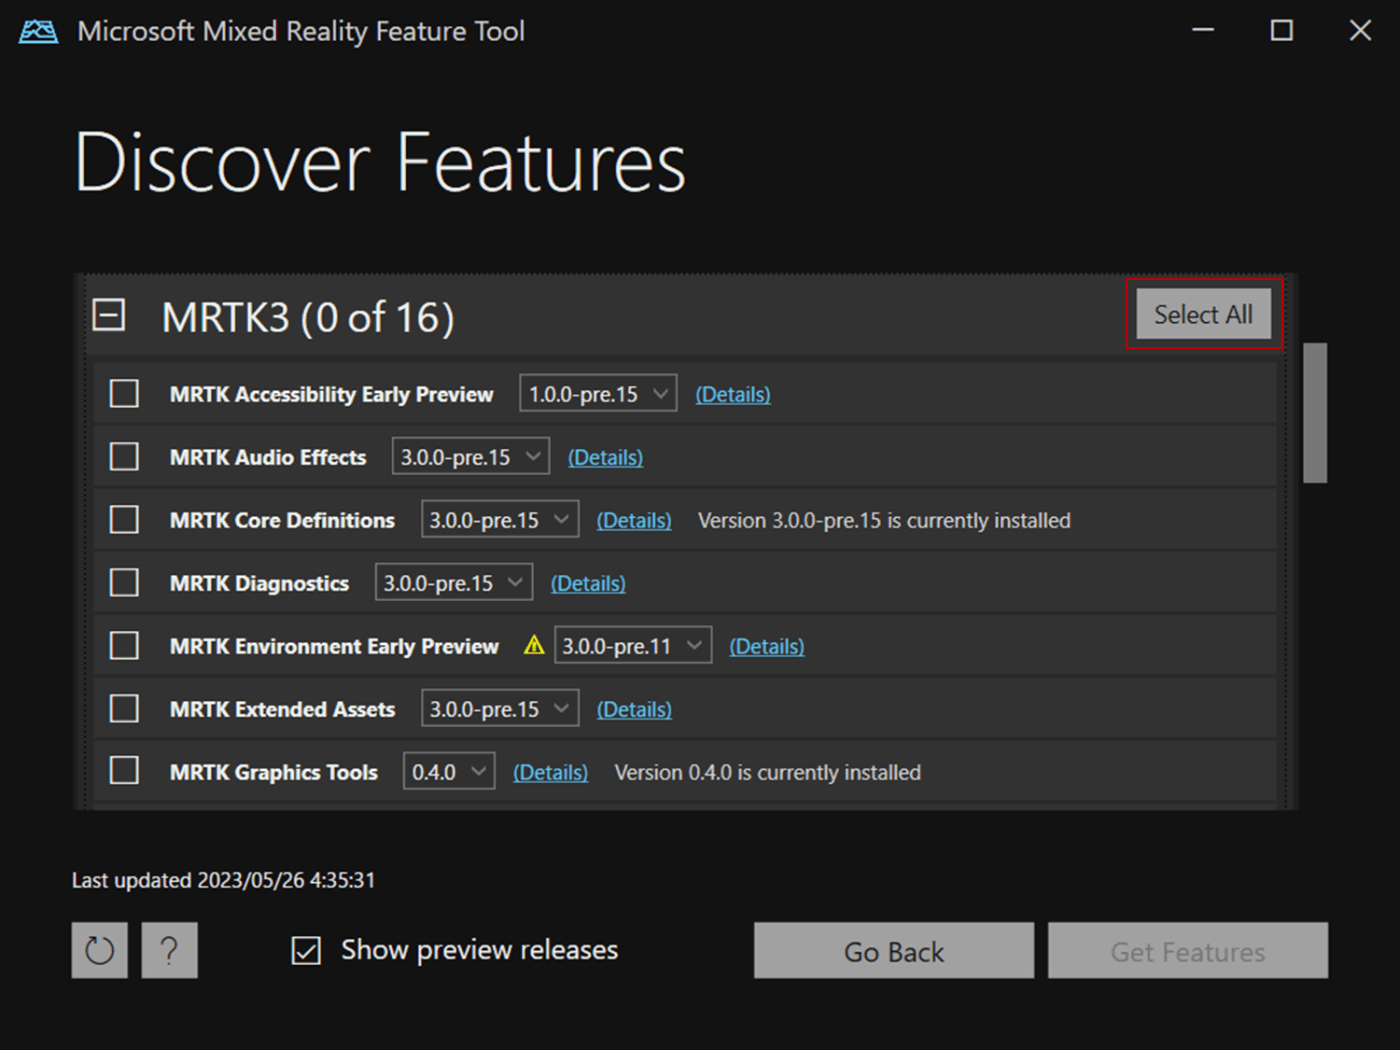1400x1050 pixels.
Task: Open version dropdown for MRTK Audio Effects
Action: pyautogui.click(x=470, y=456)
